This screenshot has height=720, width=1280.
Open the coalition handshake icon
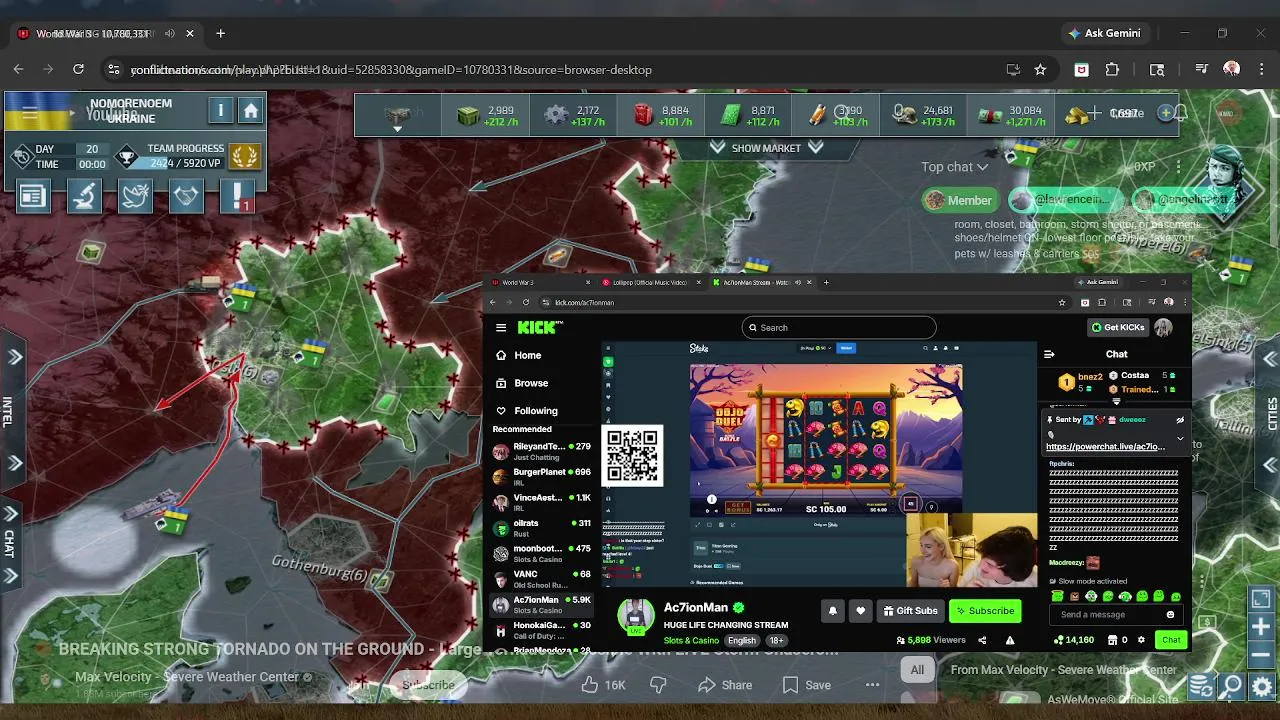[186, 197]
